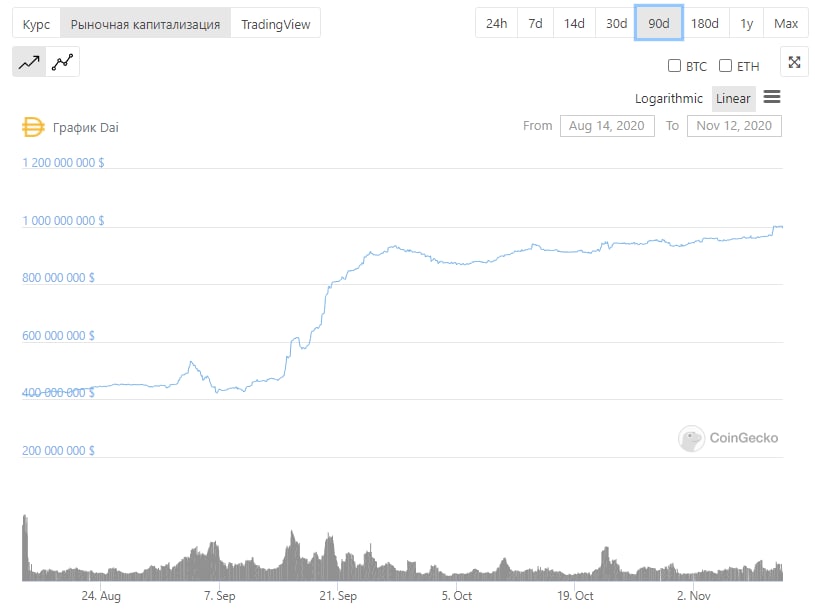The image size is (815, 610).
Task: Click the 200 000 000 $ axis label
Action: [x=58, y=450]
